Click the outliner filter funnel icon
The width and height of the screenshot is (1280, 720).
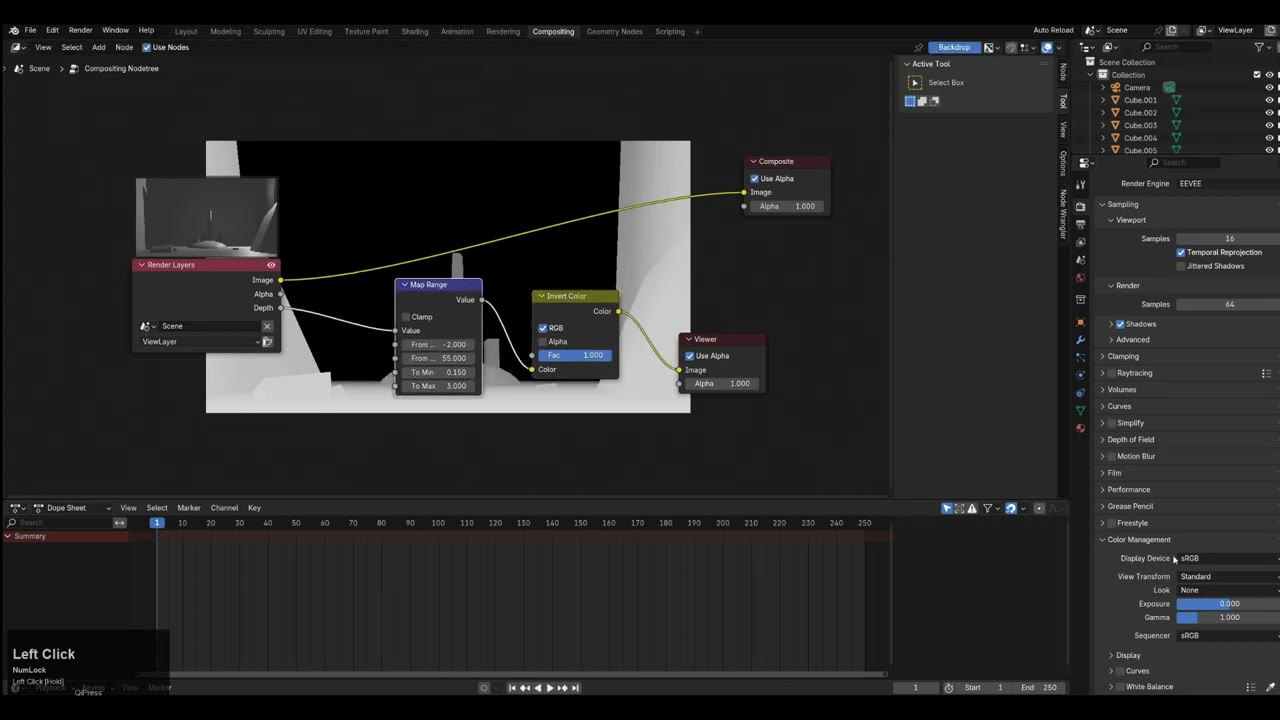click(x=1257, y=47)
